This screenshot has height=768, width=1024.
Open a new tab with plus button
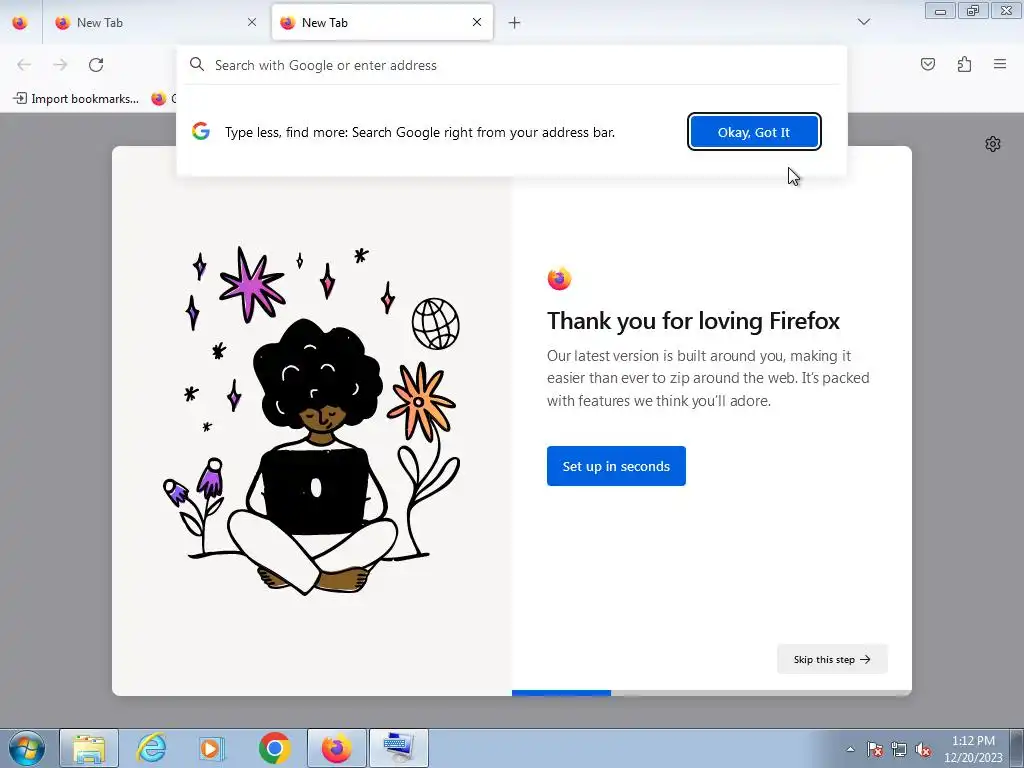click(515, 23)
